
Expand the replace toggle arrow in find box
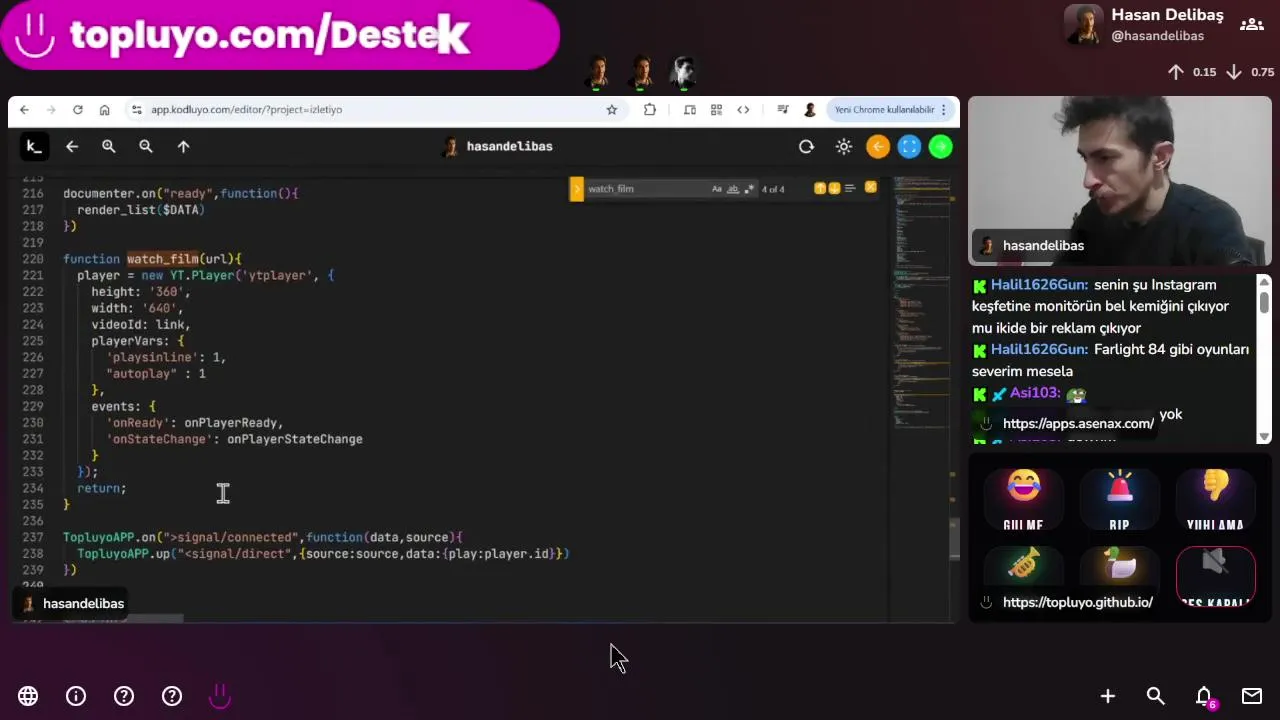pos(576,189)
